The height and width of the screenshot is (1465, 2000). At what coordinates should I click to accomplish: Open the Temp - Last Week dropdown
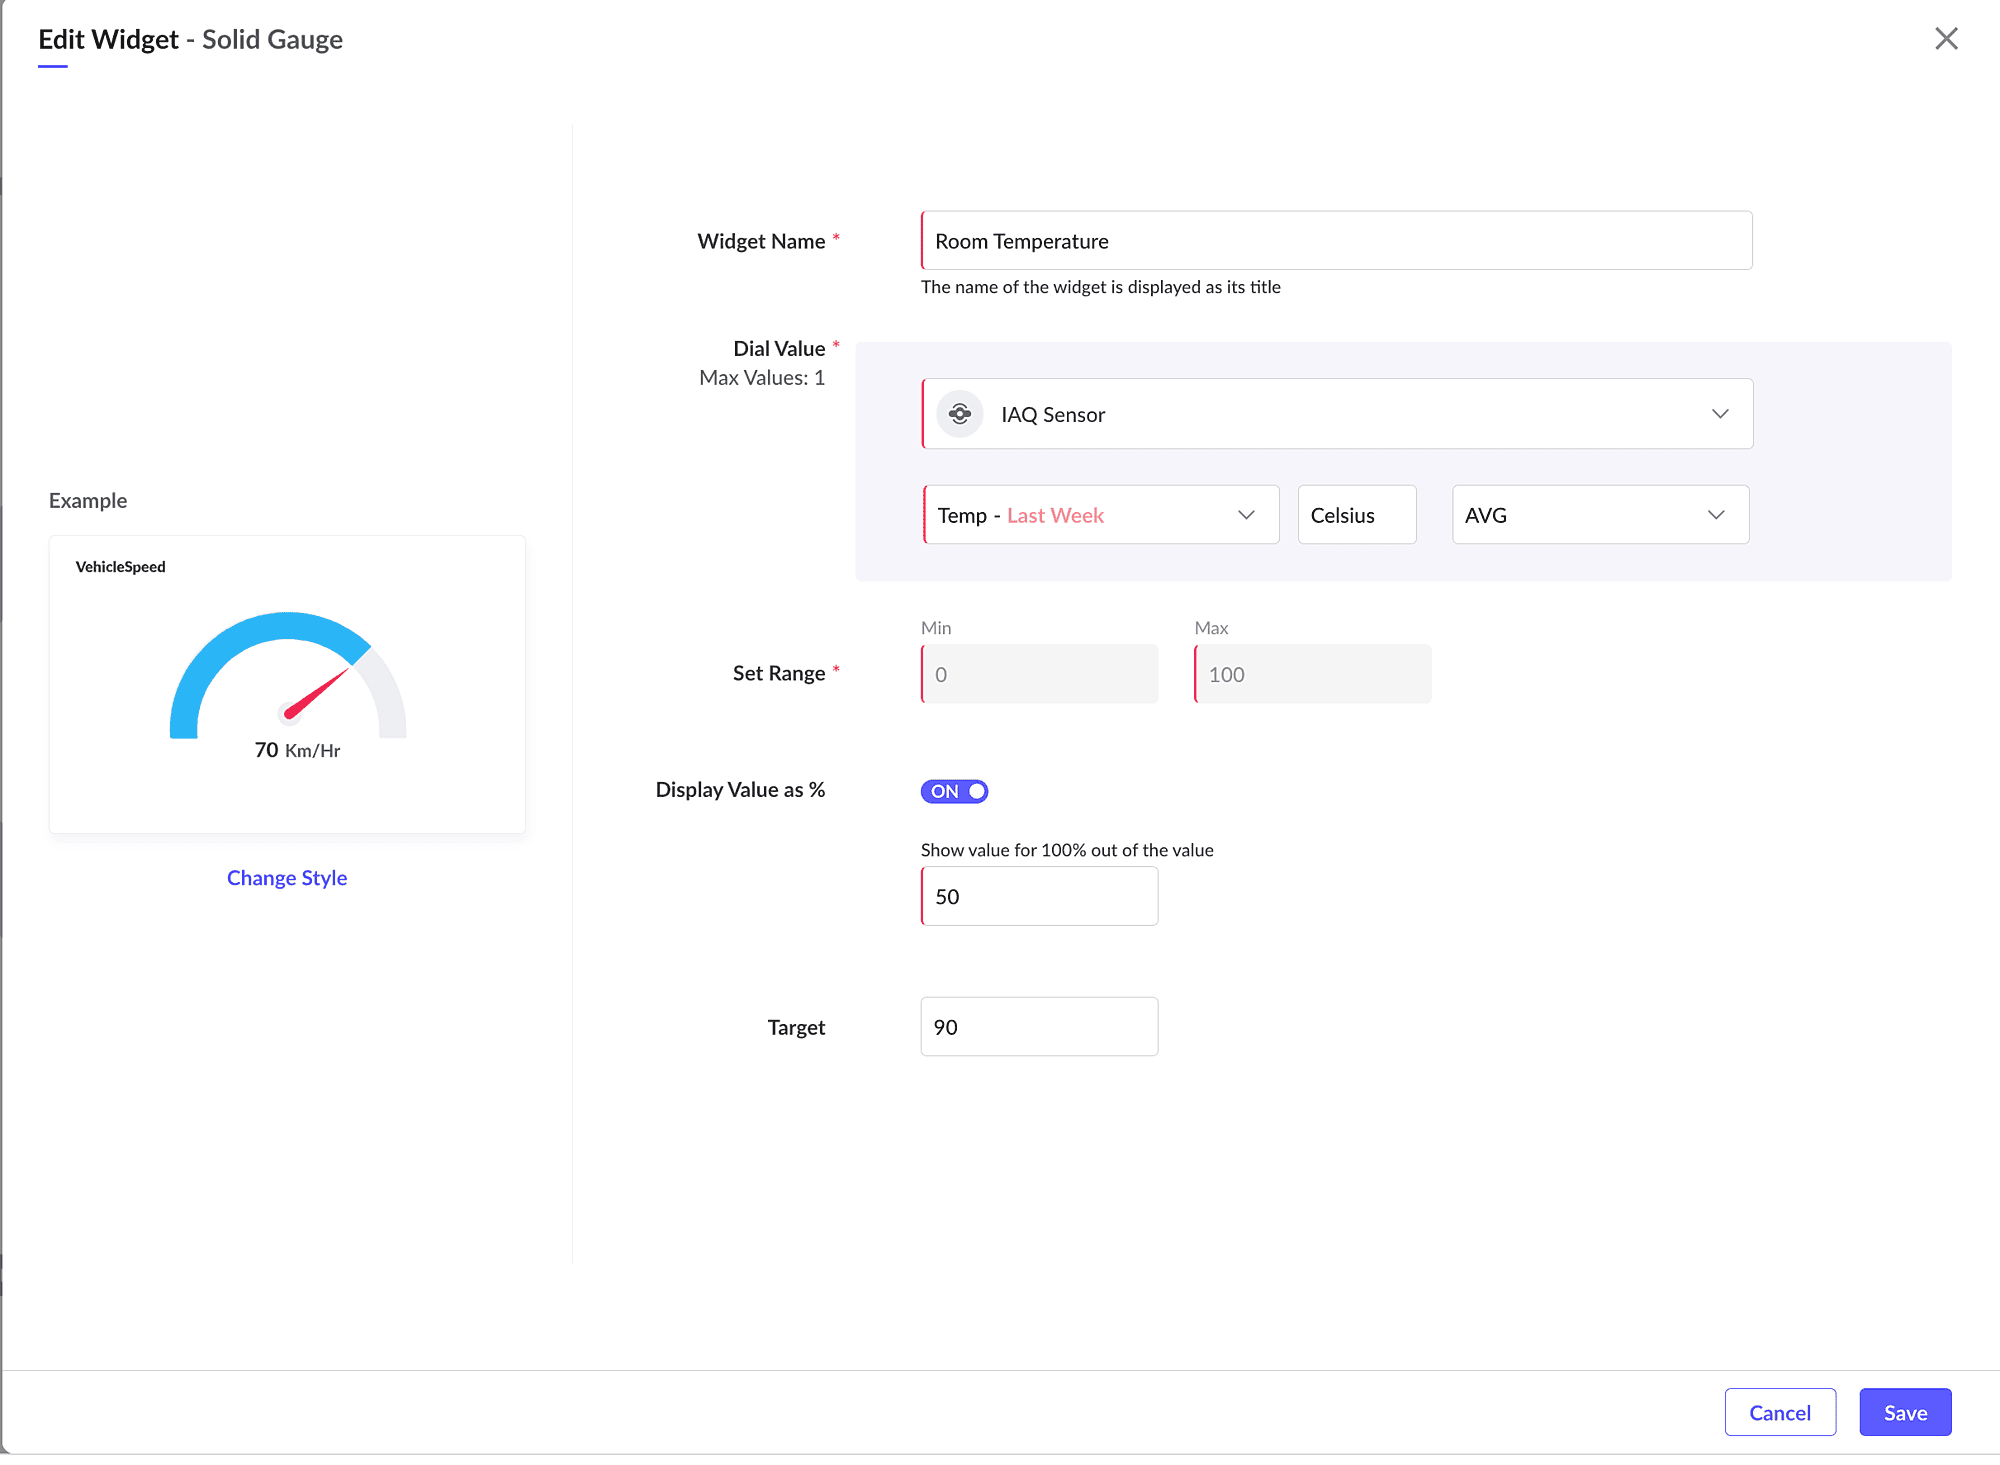[x=1100, y=515]
